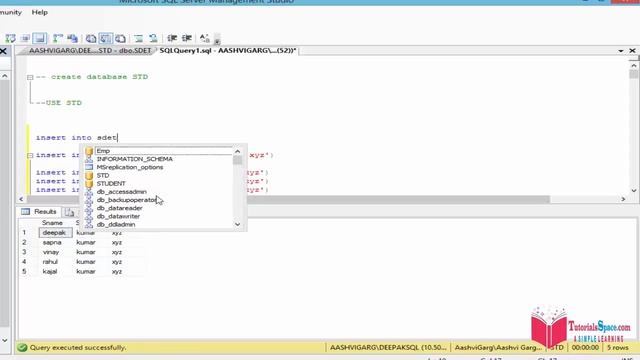640x360 pixels.
Task: Click editor vertical scrollbar down arrow
Action: [633, 190]
